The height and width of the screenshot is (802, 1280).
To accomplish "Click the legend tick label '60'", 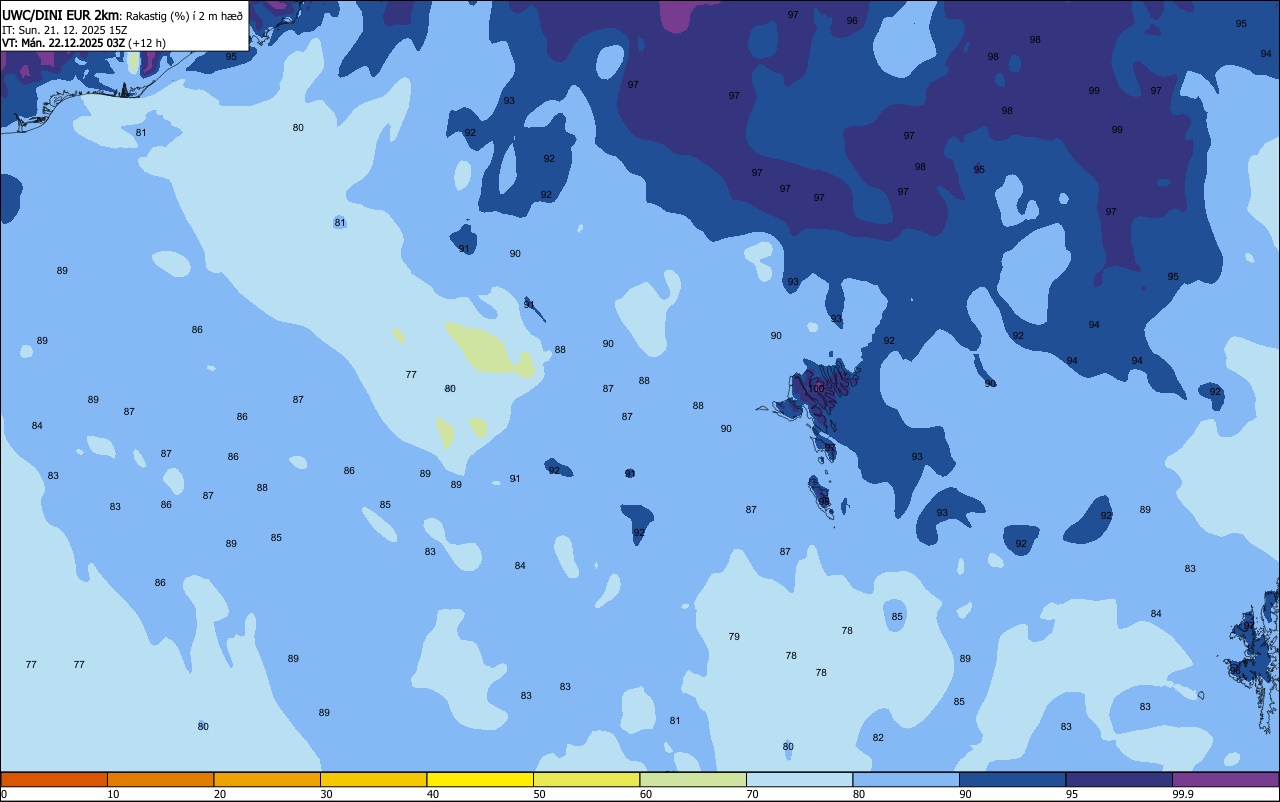I will point(646,794).
